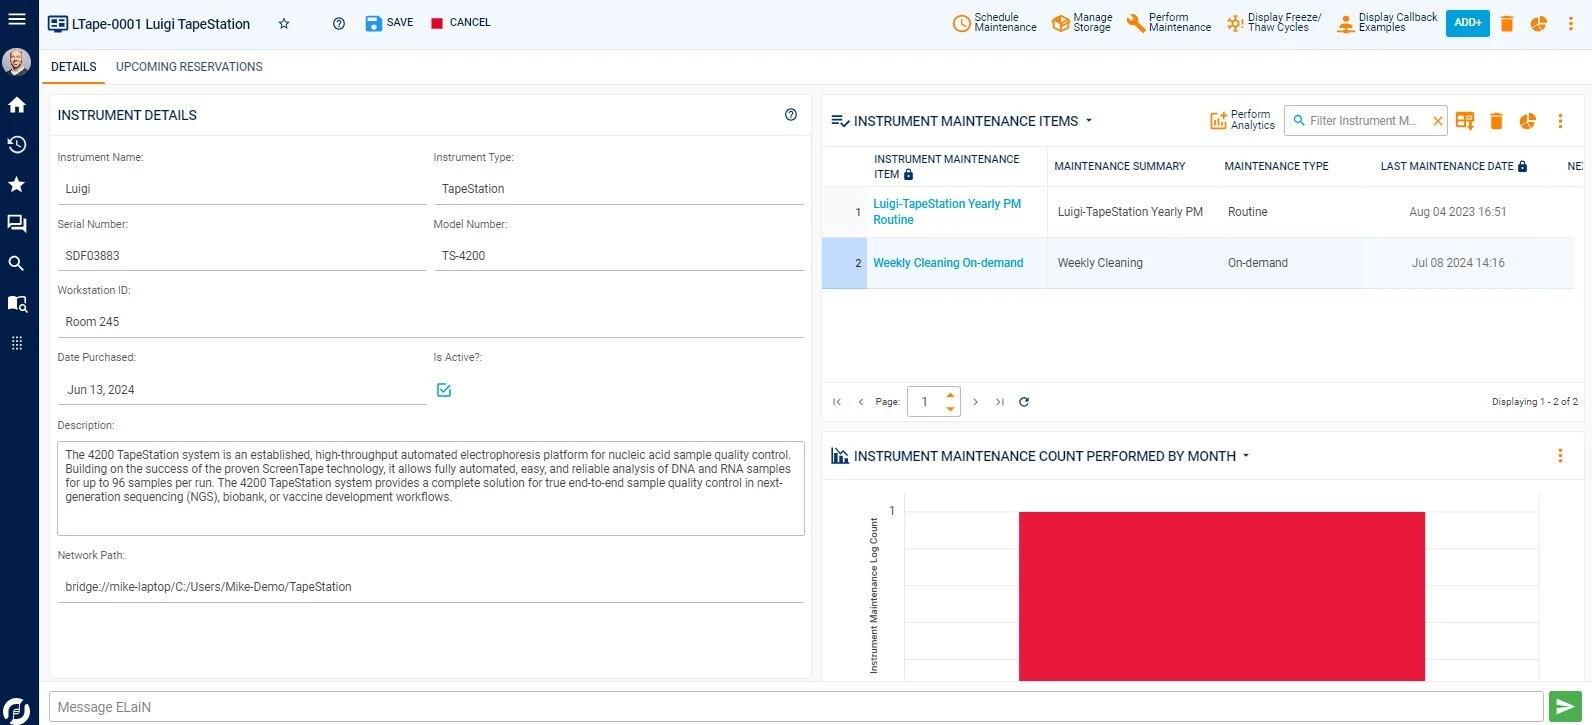1592x725 pixels.
Task: Click the maintenance panel trash icon
Action: 1496,121
